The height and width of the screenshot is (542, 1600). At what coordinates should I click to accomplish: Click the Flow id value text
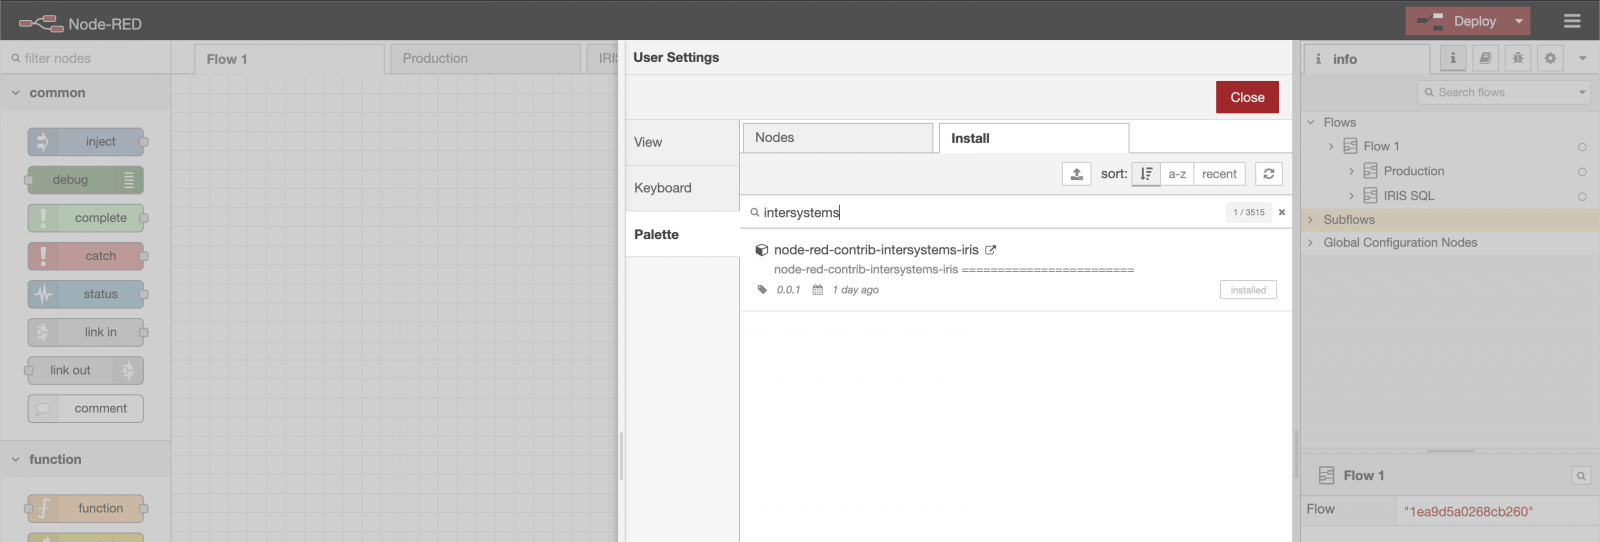(x=1468, y=511)
